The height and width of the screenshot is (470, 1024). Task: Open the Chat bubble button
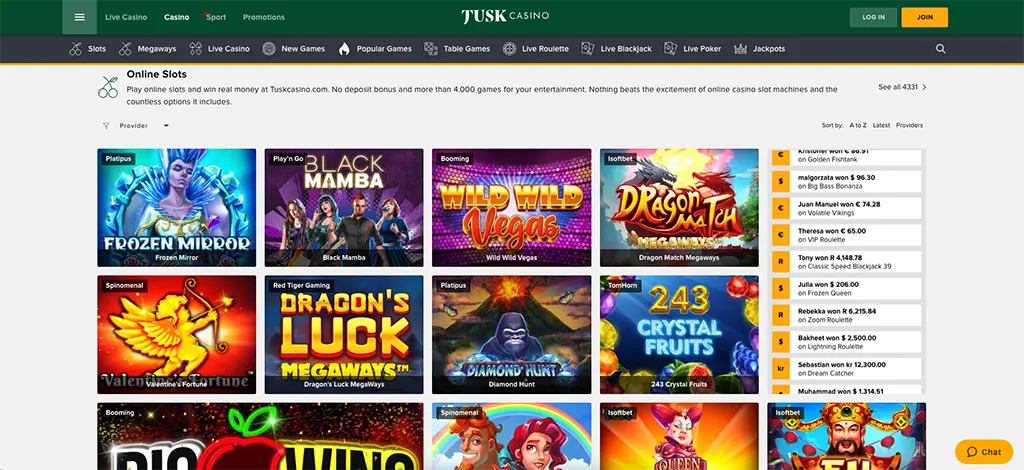coord(984,452)
